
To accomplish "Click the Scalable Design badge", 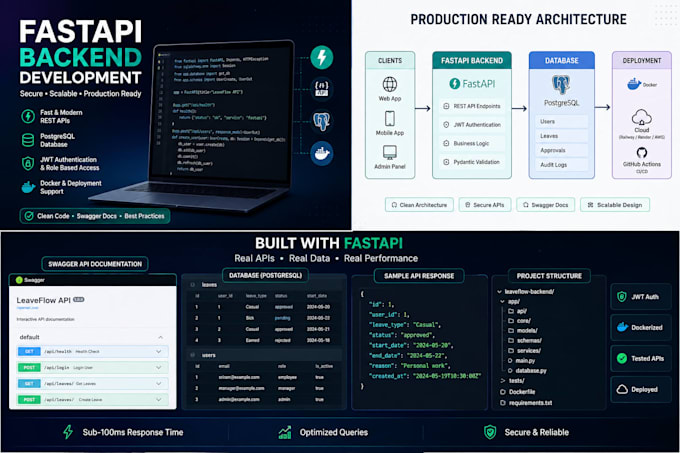I will coord(615,205).
